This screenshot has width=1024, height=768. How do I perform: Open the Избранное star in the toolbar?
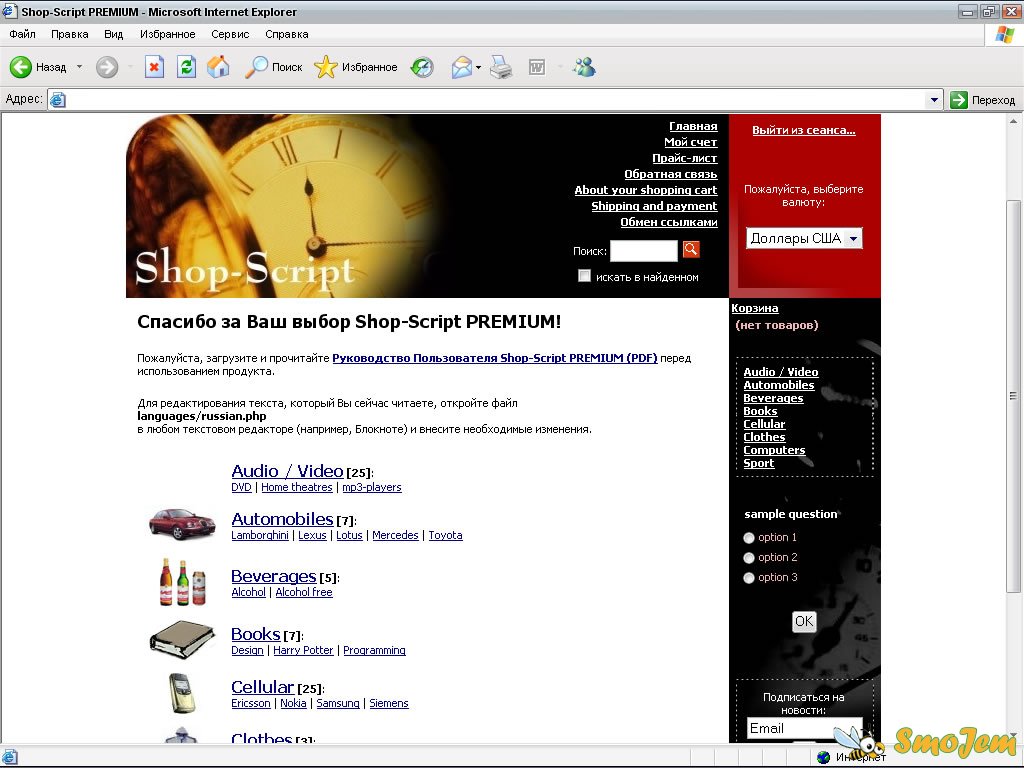[325, 67]
